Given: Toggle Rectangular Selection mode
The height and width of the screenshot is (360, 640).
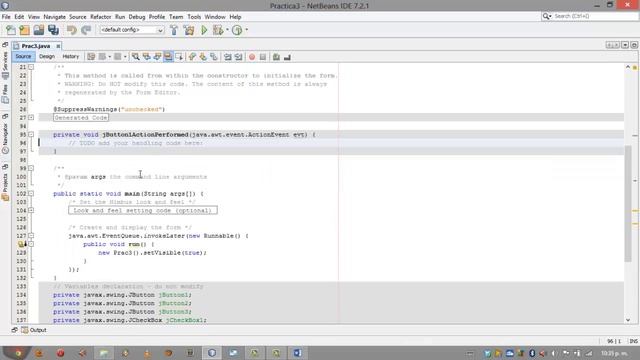Looking at the screenshot, I should (179, 57).
